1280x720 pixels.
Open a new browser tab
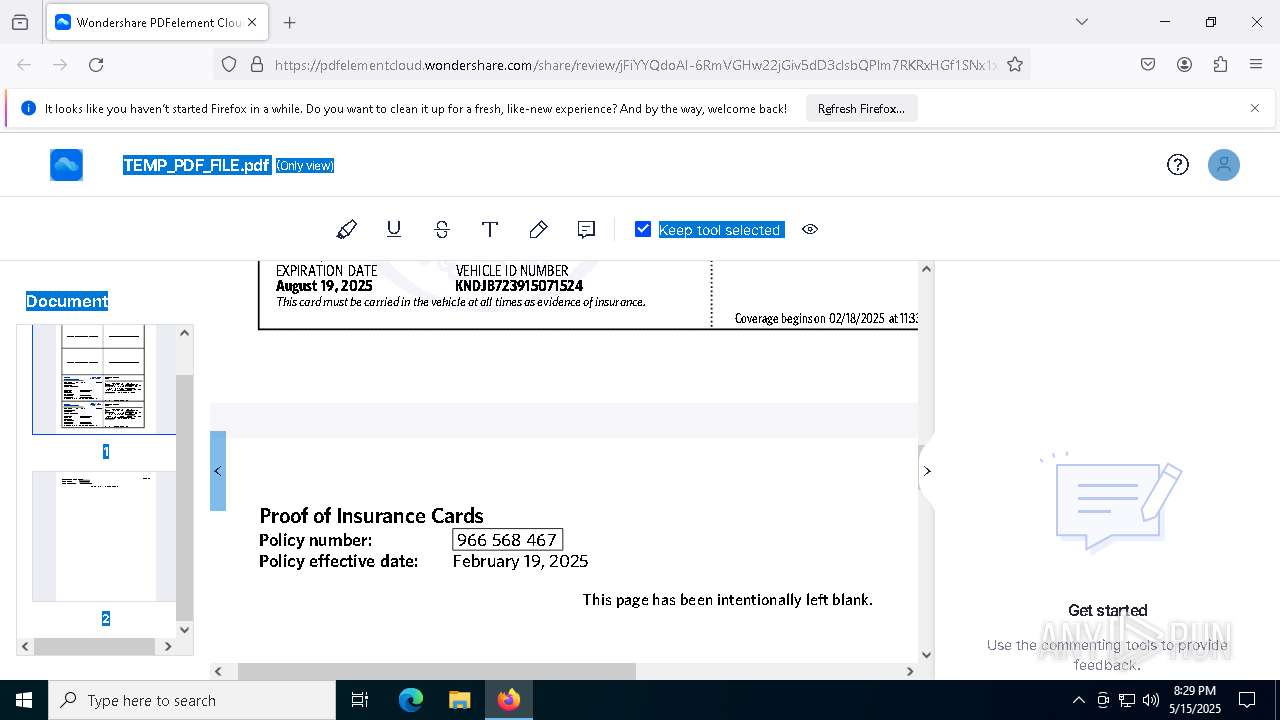click(289, 22)
